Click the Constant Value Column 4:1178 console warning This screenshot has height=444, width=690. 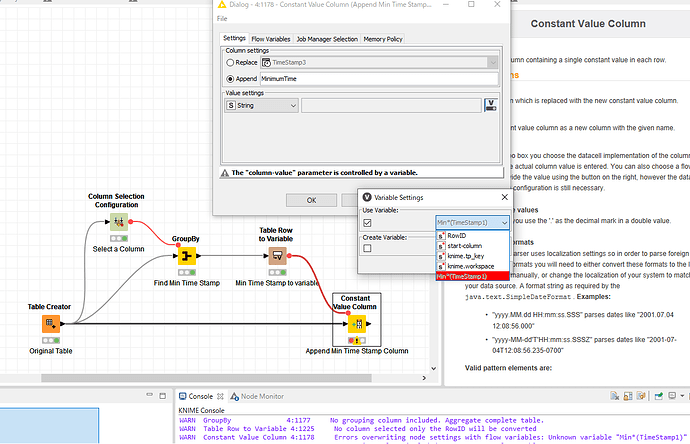433,437
